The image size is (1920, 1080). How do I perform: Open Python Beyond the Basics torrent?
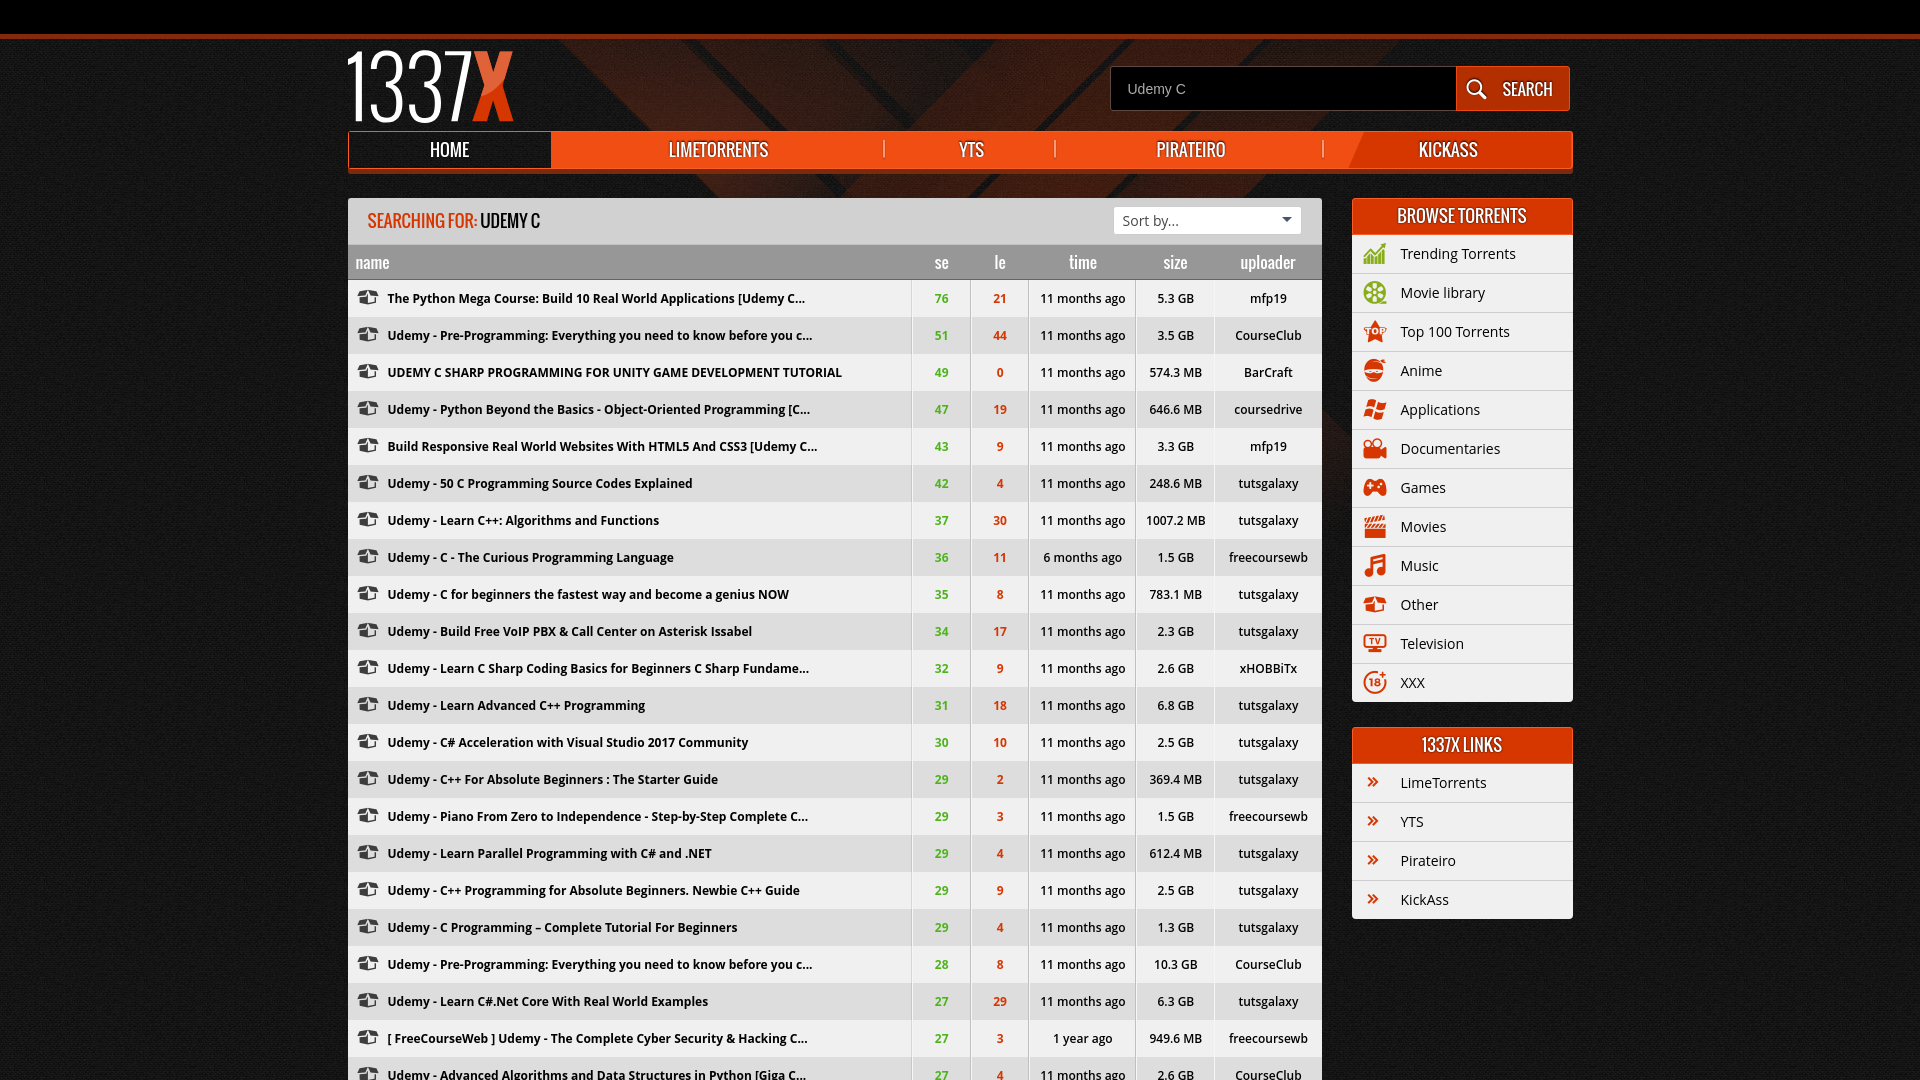[x=598, y=410]
